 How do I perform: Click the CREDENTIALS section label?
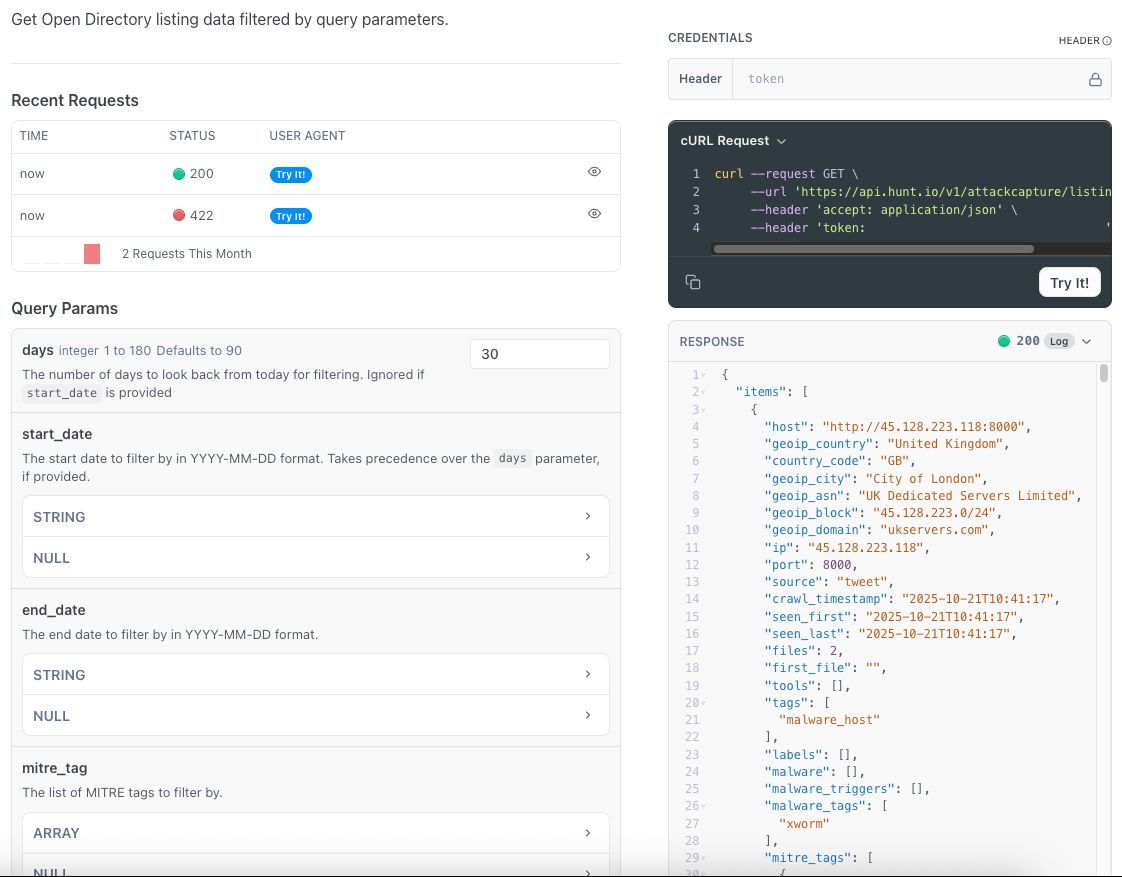pos(710,38)
